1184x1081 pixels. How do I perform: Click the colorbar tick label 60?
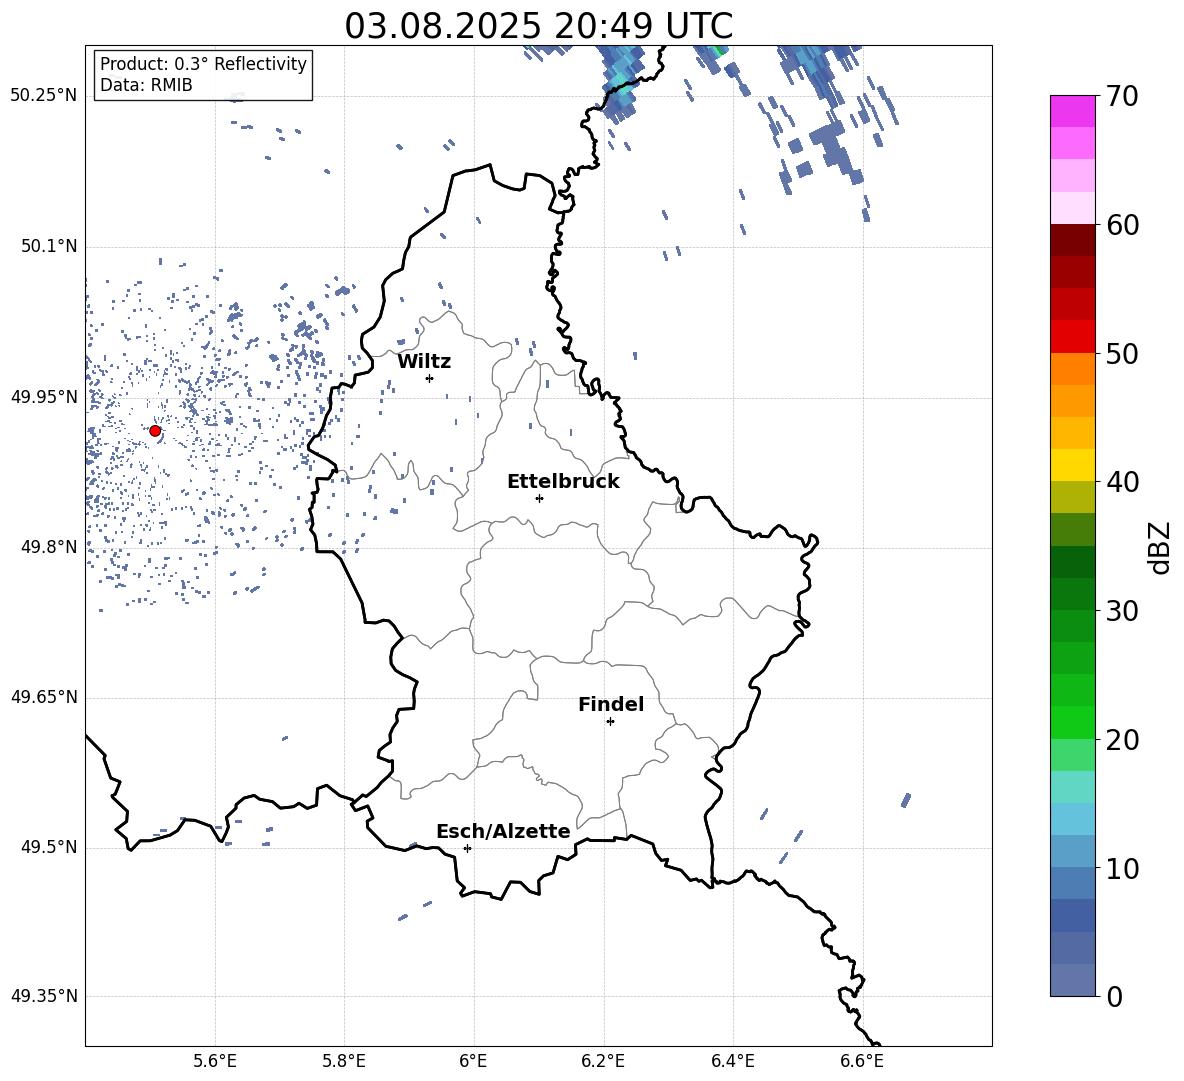tap(1122, 225)
